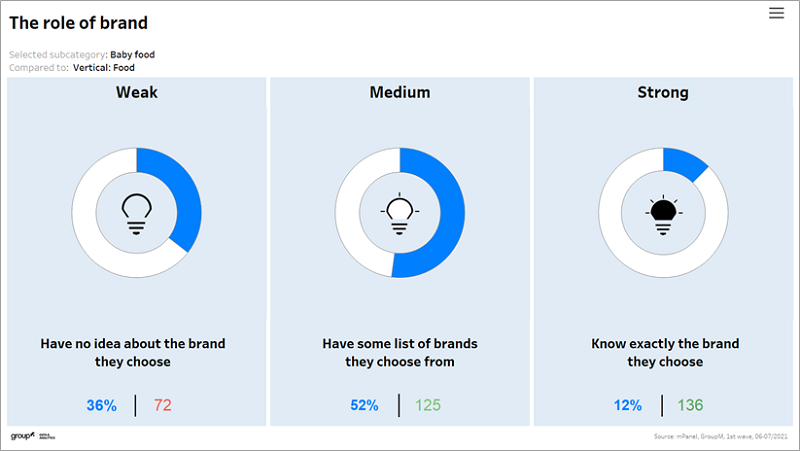Open the hamburger menu
The width and height of the screenshot is (800, 451).
coord(776,13)
